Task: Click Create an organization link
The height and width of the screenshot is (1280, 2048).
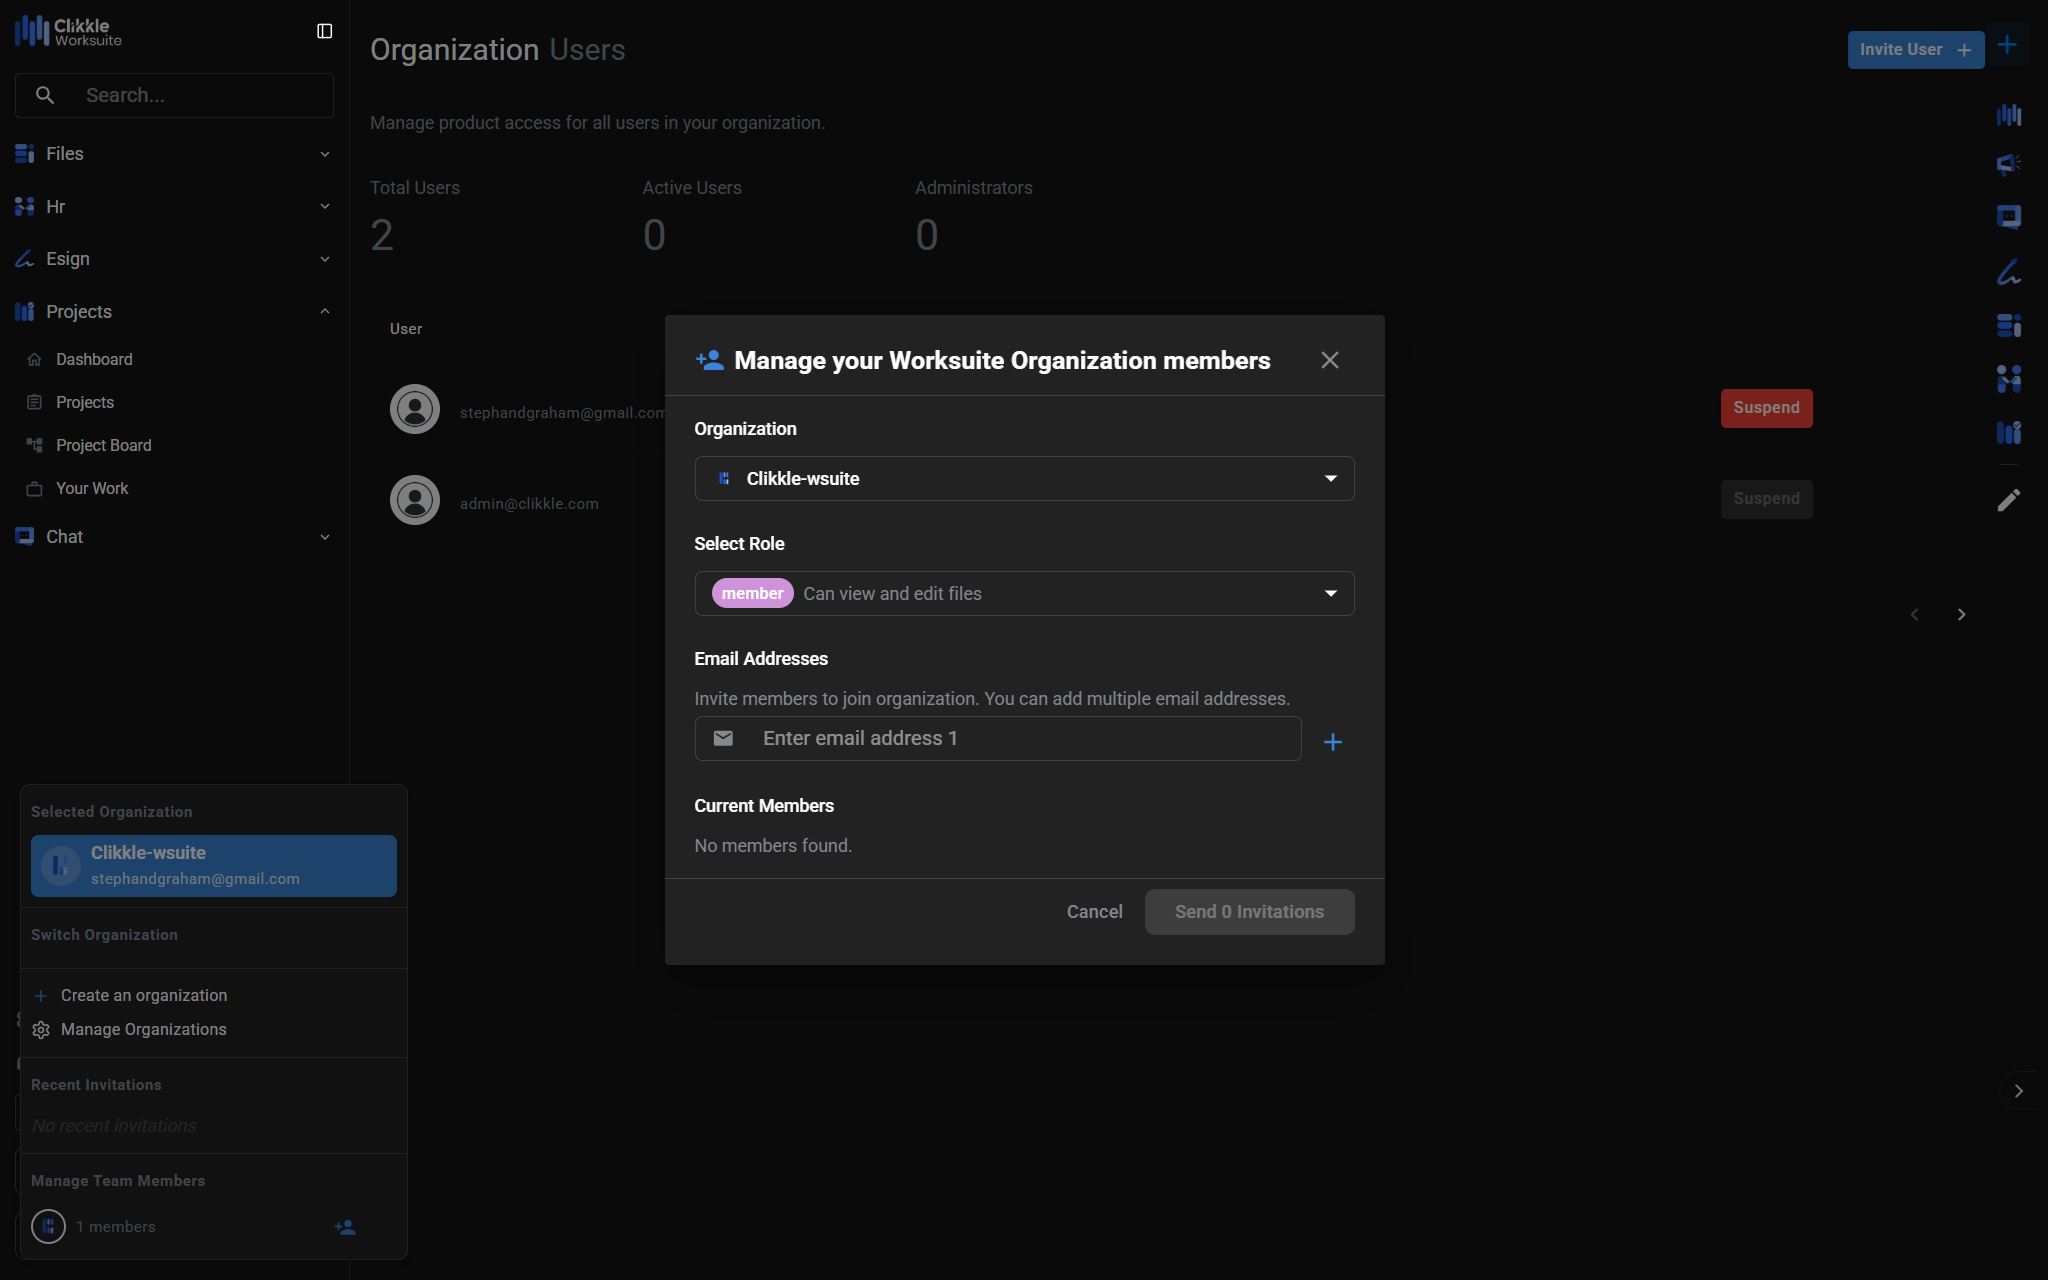Action: (x=143, y=995)
